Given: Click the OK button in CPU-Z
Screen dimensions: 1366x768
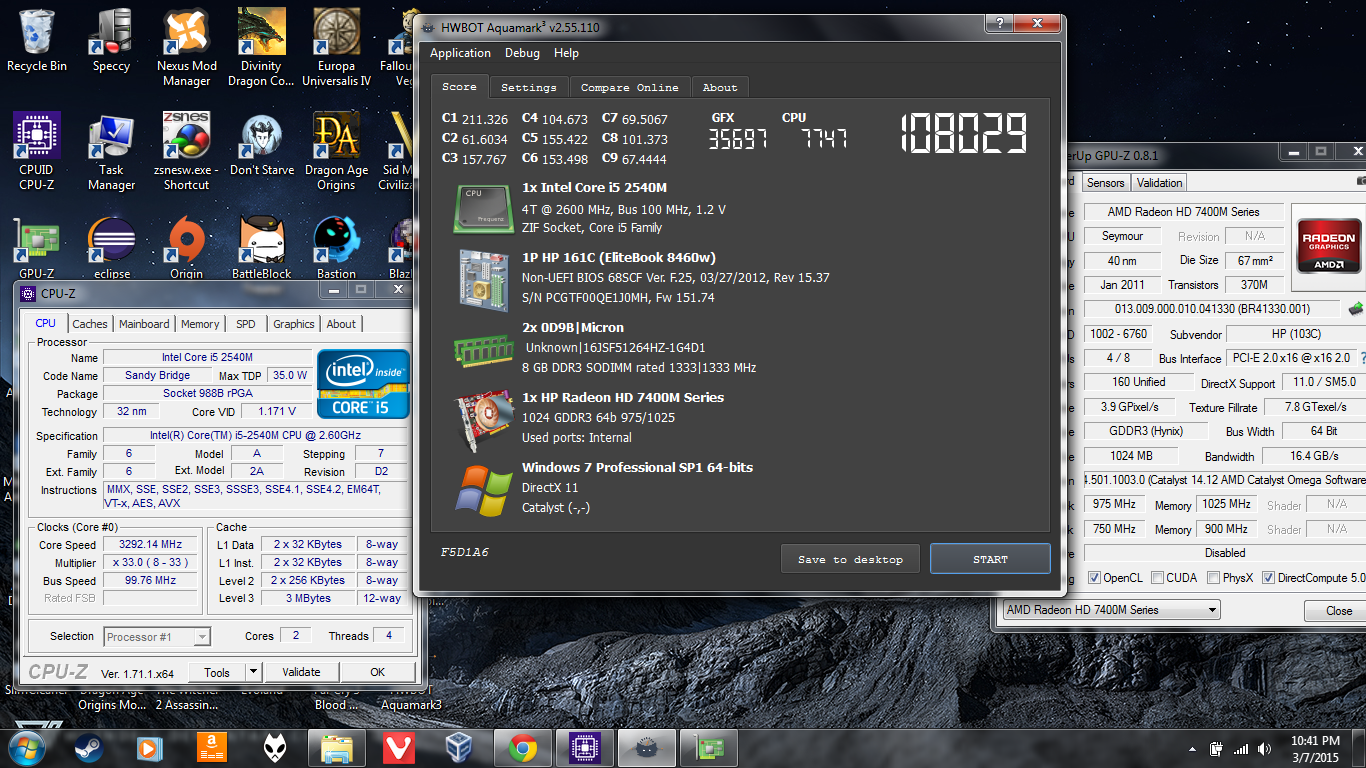Looking at the screenshot, I should [x=377, y=673].
